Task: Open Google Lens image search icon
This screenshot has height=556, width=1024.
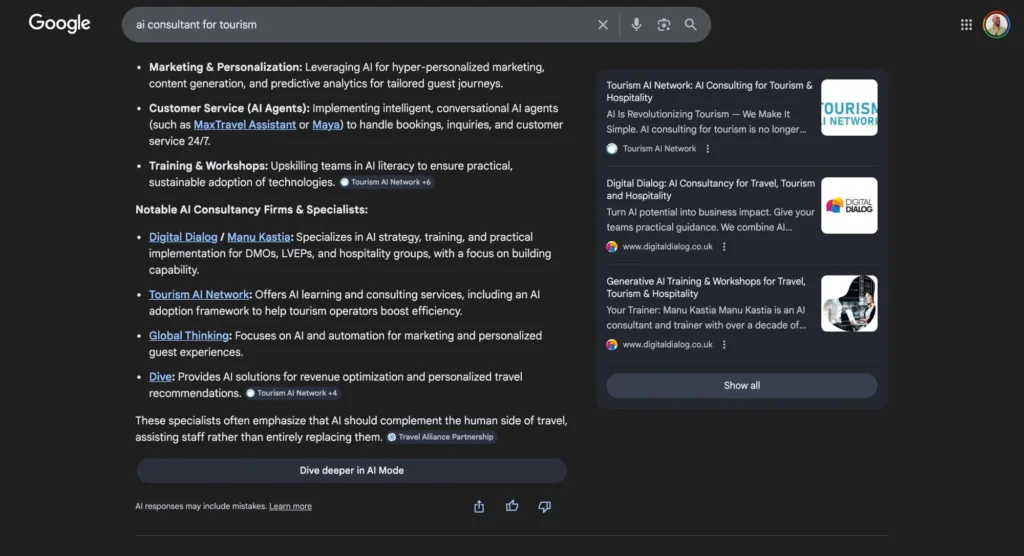Action: pyautogui.click(x=664, y=25)
